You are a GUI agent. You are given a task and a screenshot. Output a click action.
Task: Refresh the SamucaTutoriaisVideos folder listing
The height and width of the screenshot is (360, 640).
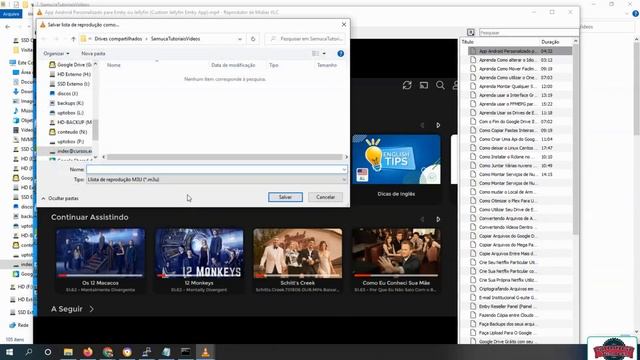253,39
